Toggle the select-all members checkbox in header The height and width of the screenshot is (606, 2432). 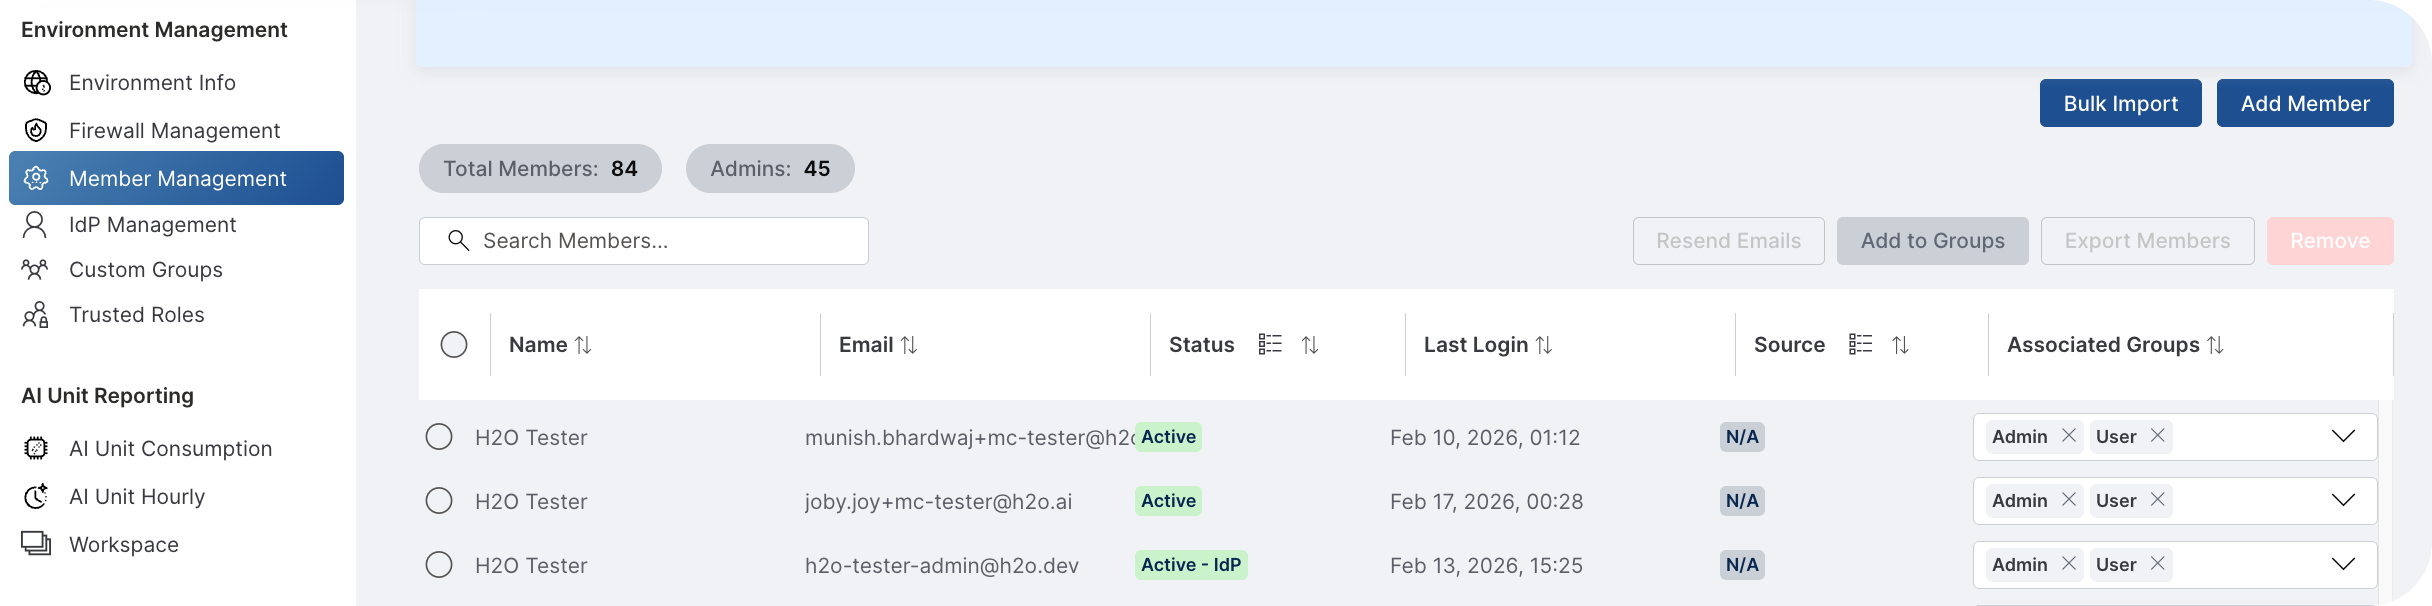coord(454,345)
